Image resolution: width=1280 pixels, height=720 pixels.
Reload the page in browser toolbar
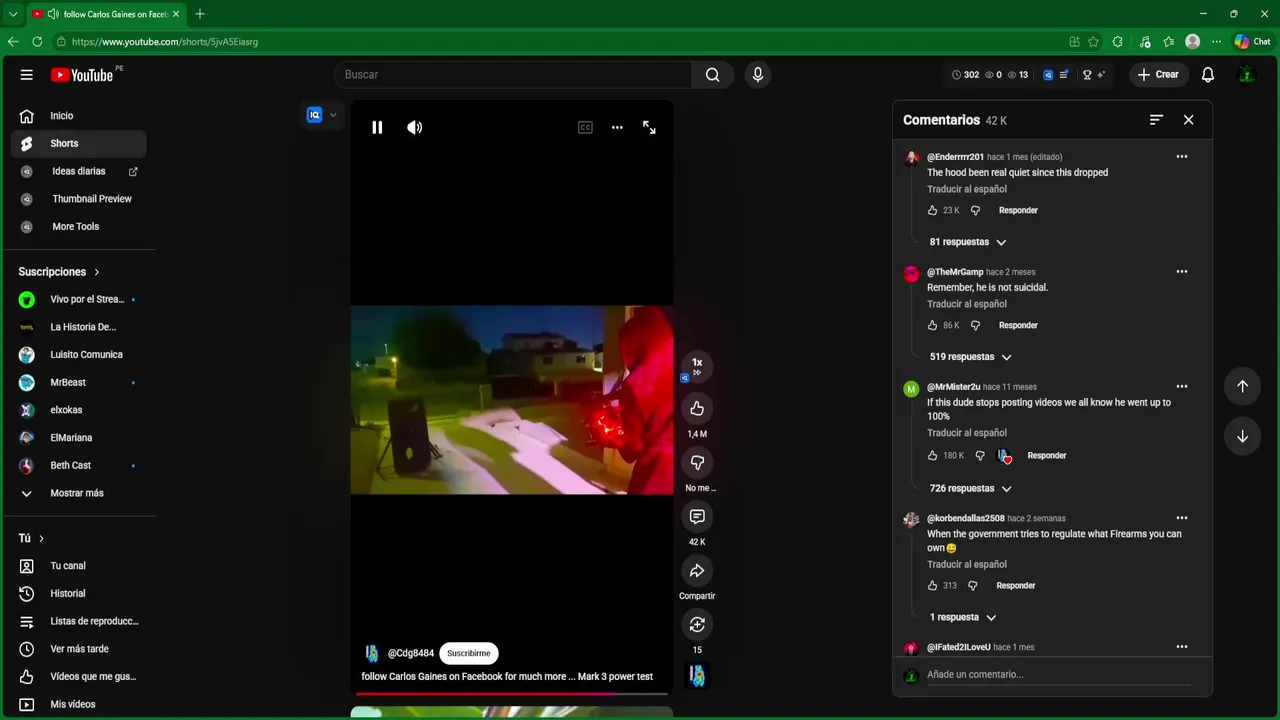[x=37, y=42]
